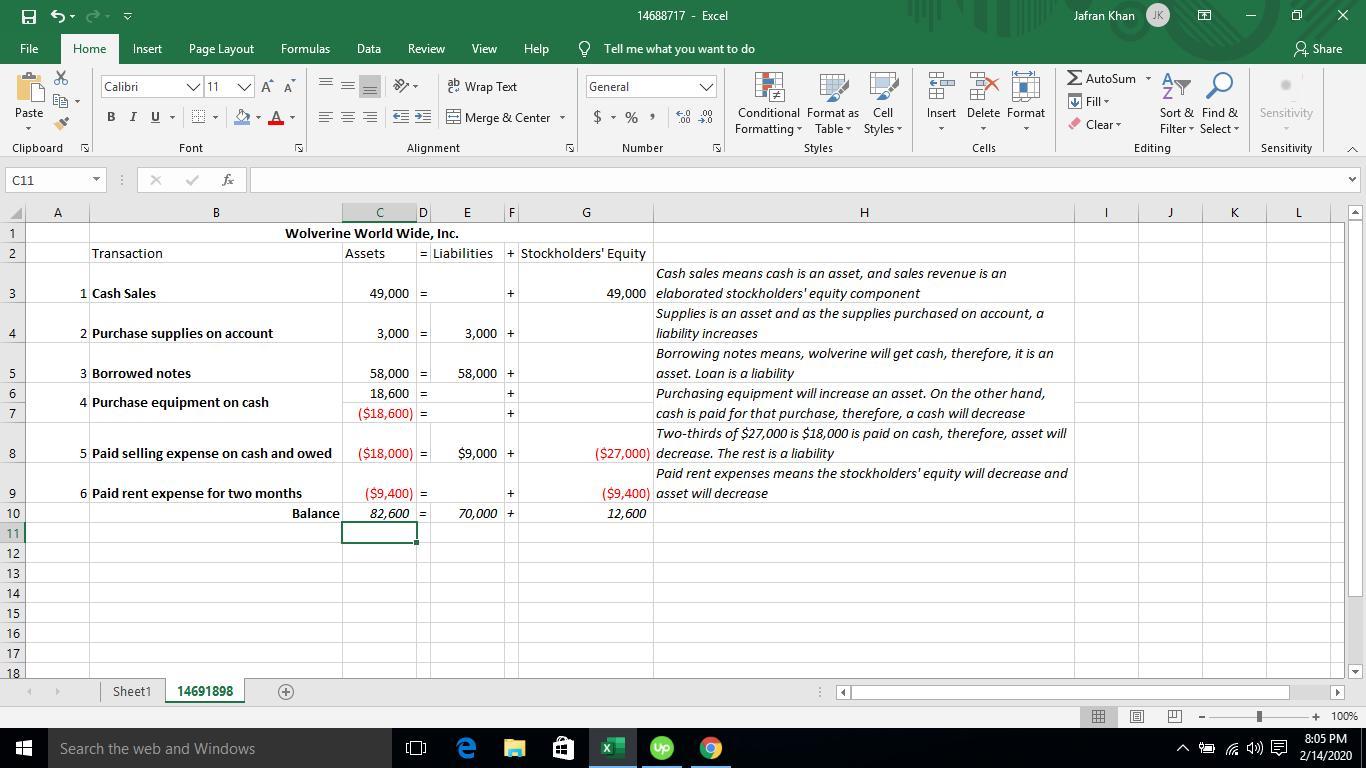Click the Share button
1366x768 pixels.
coord(1317,49)
